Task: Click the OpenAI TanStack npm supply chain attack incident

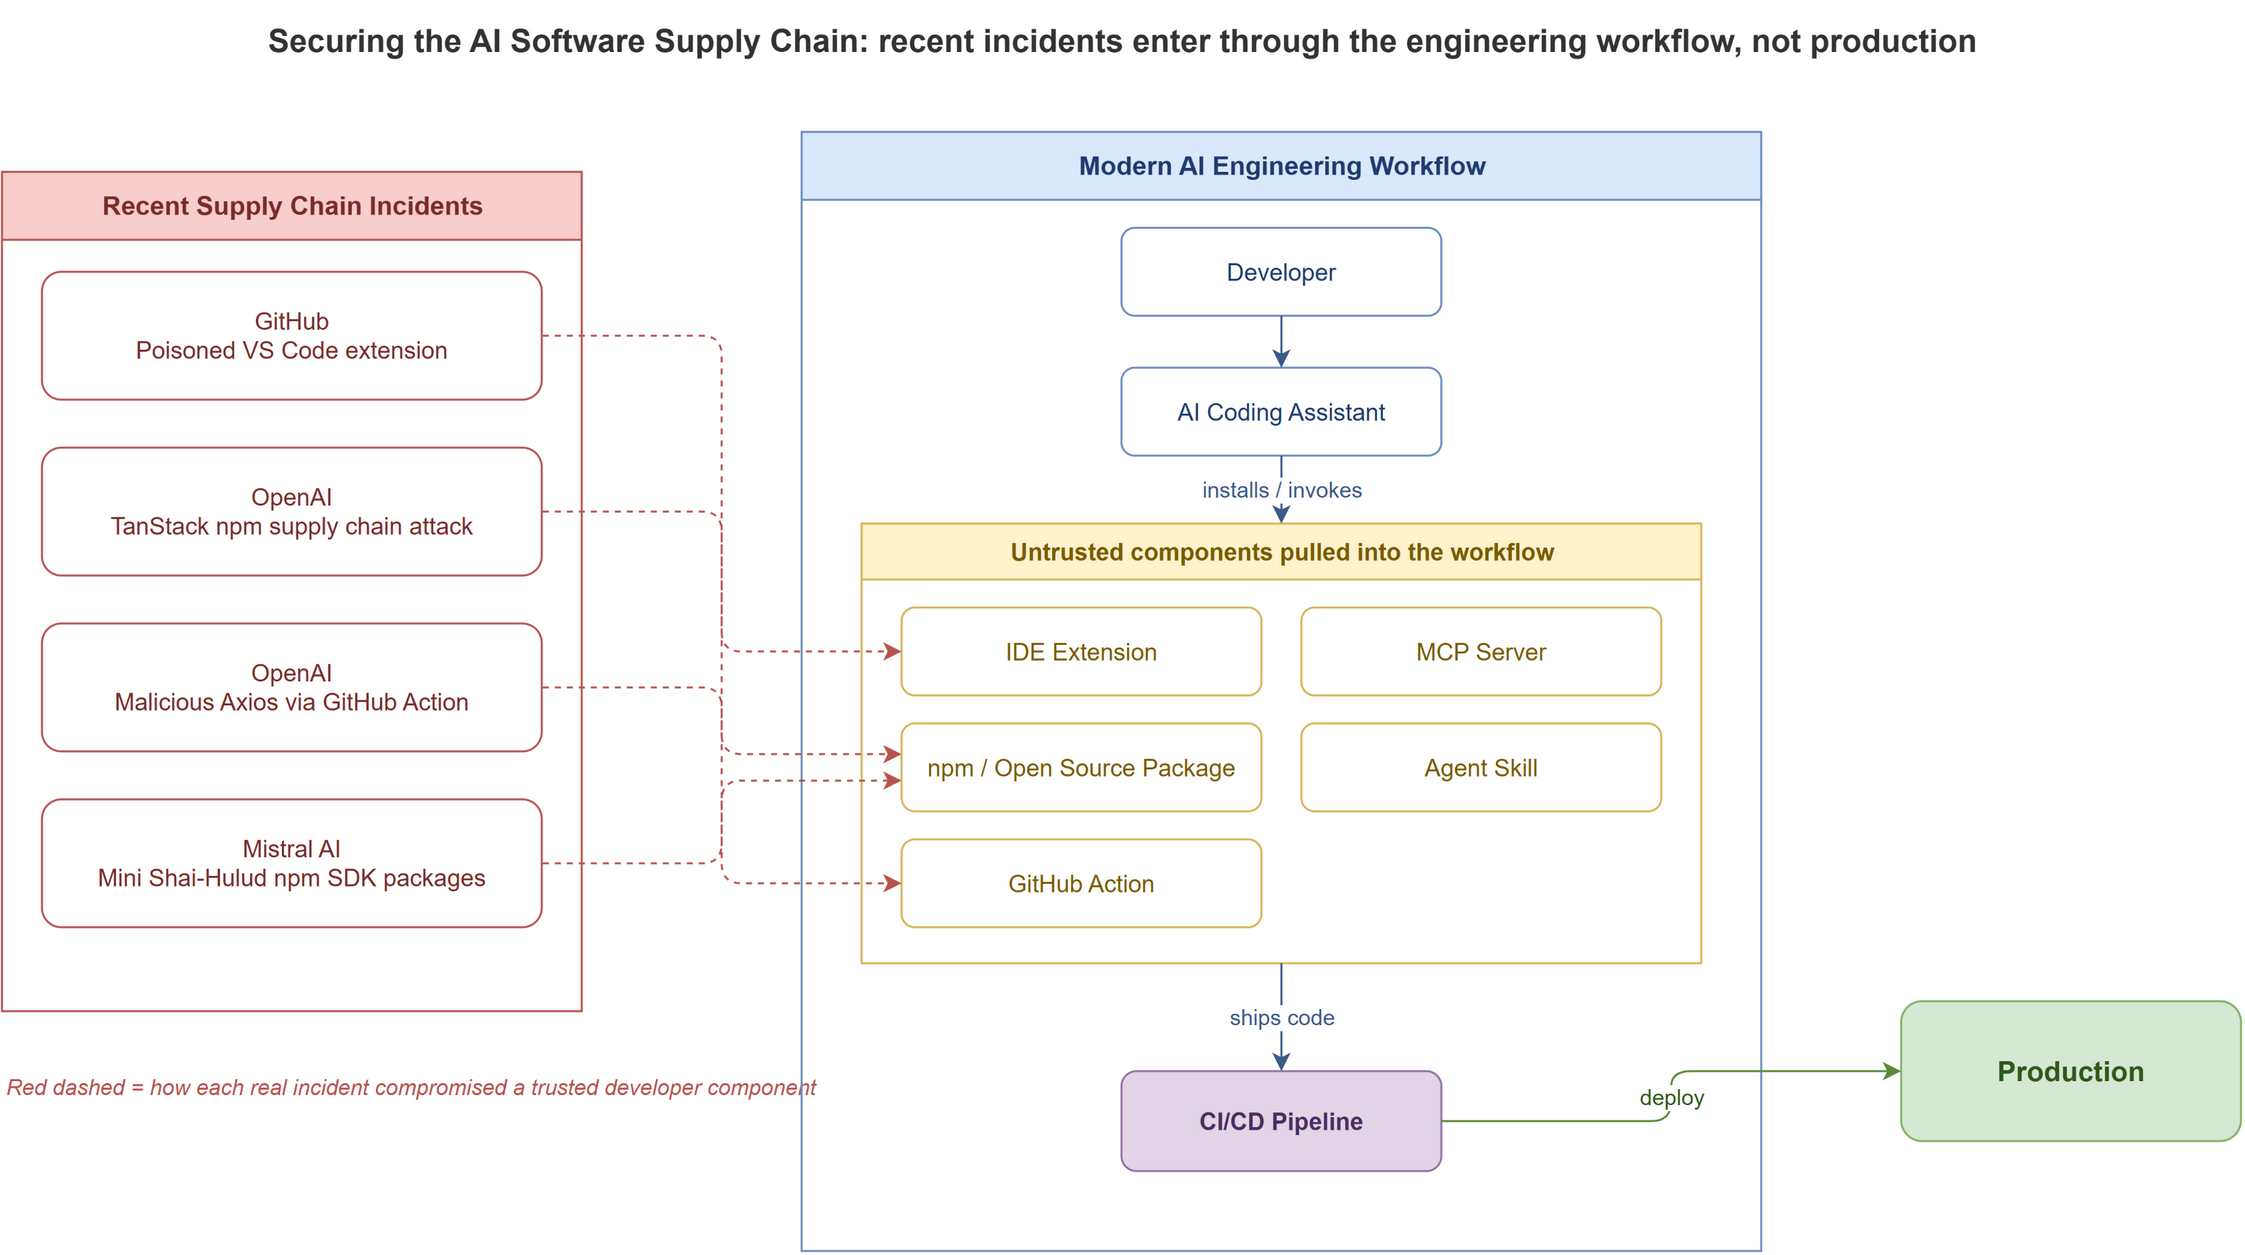Action: click(x=291, y=512)
